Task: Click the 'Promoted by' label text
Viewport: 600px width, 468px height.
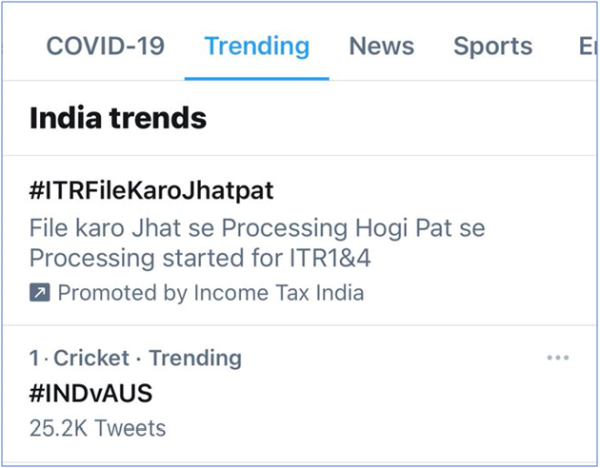Action: point(121,293)
